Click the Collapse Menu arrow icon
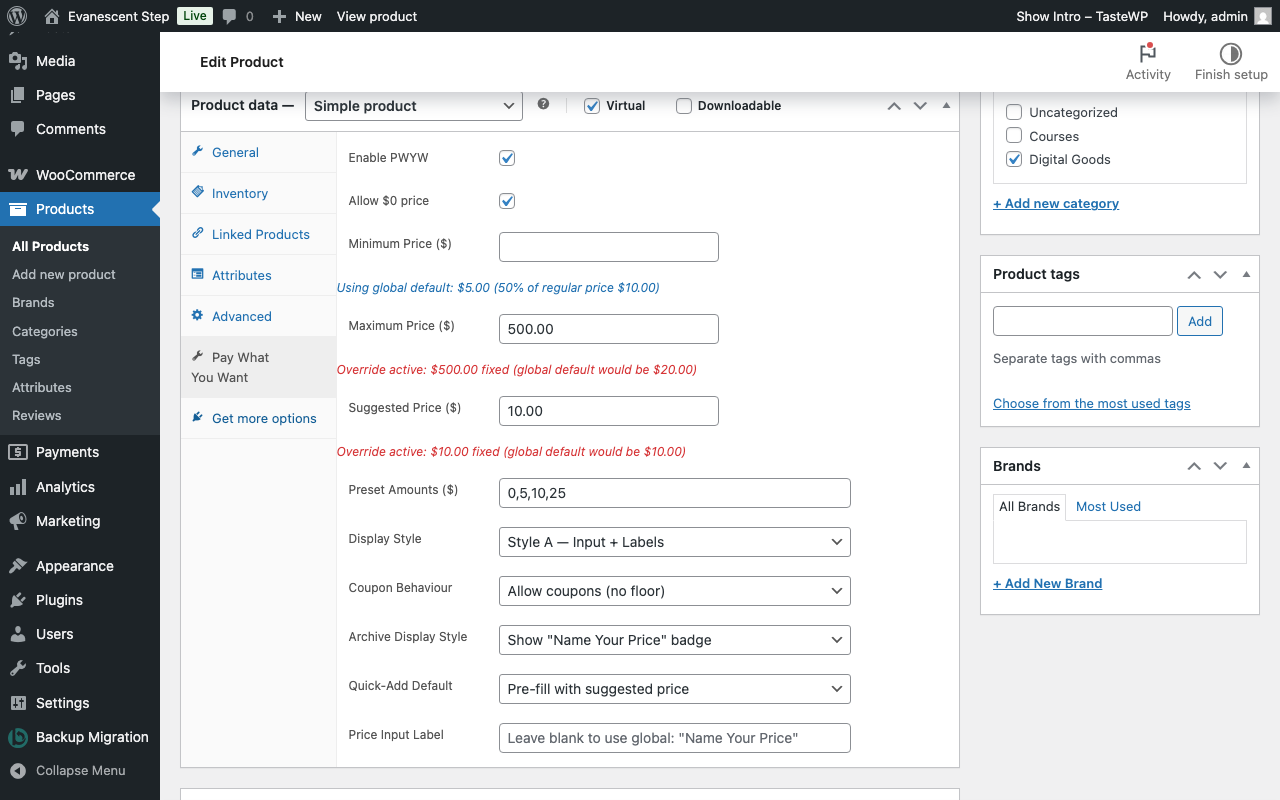 coord(18,771)
